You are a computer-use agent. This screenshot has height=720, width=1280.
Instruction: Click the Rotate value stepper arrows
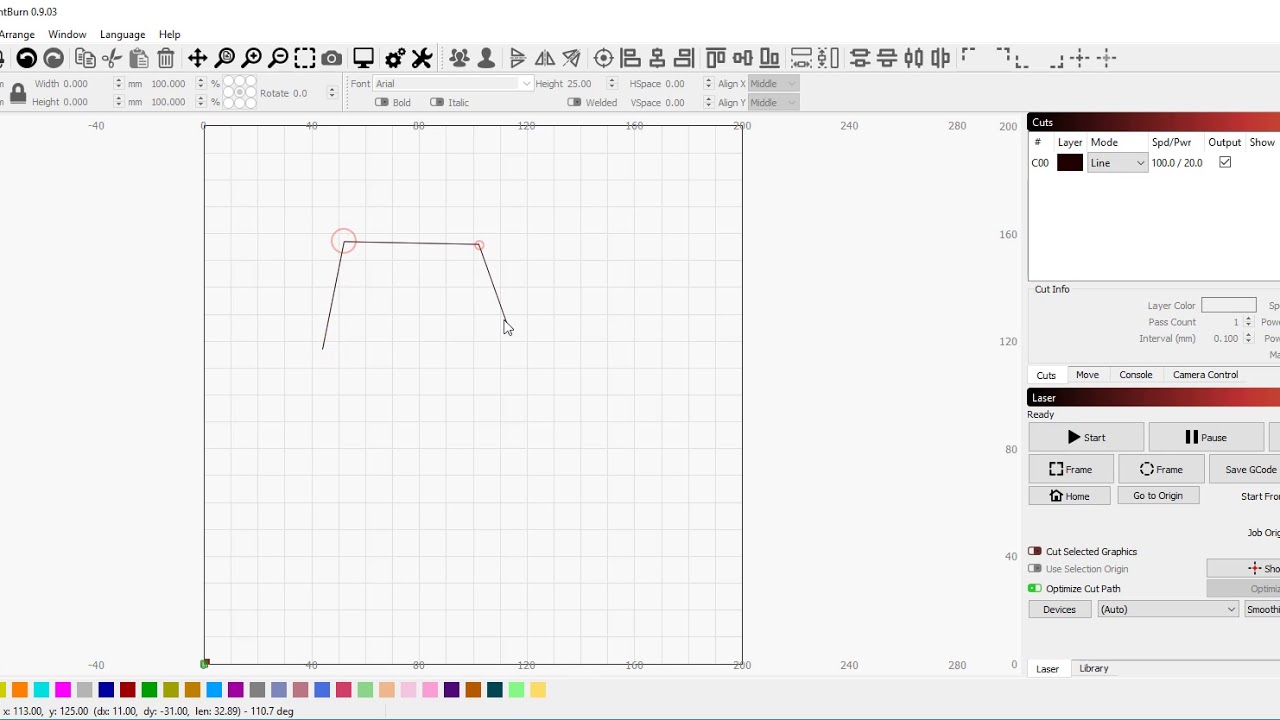coord(332,93)
